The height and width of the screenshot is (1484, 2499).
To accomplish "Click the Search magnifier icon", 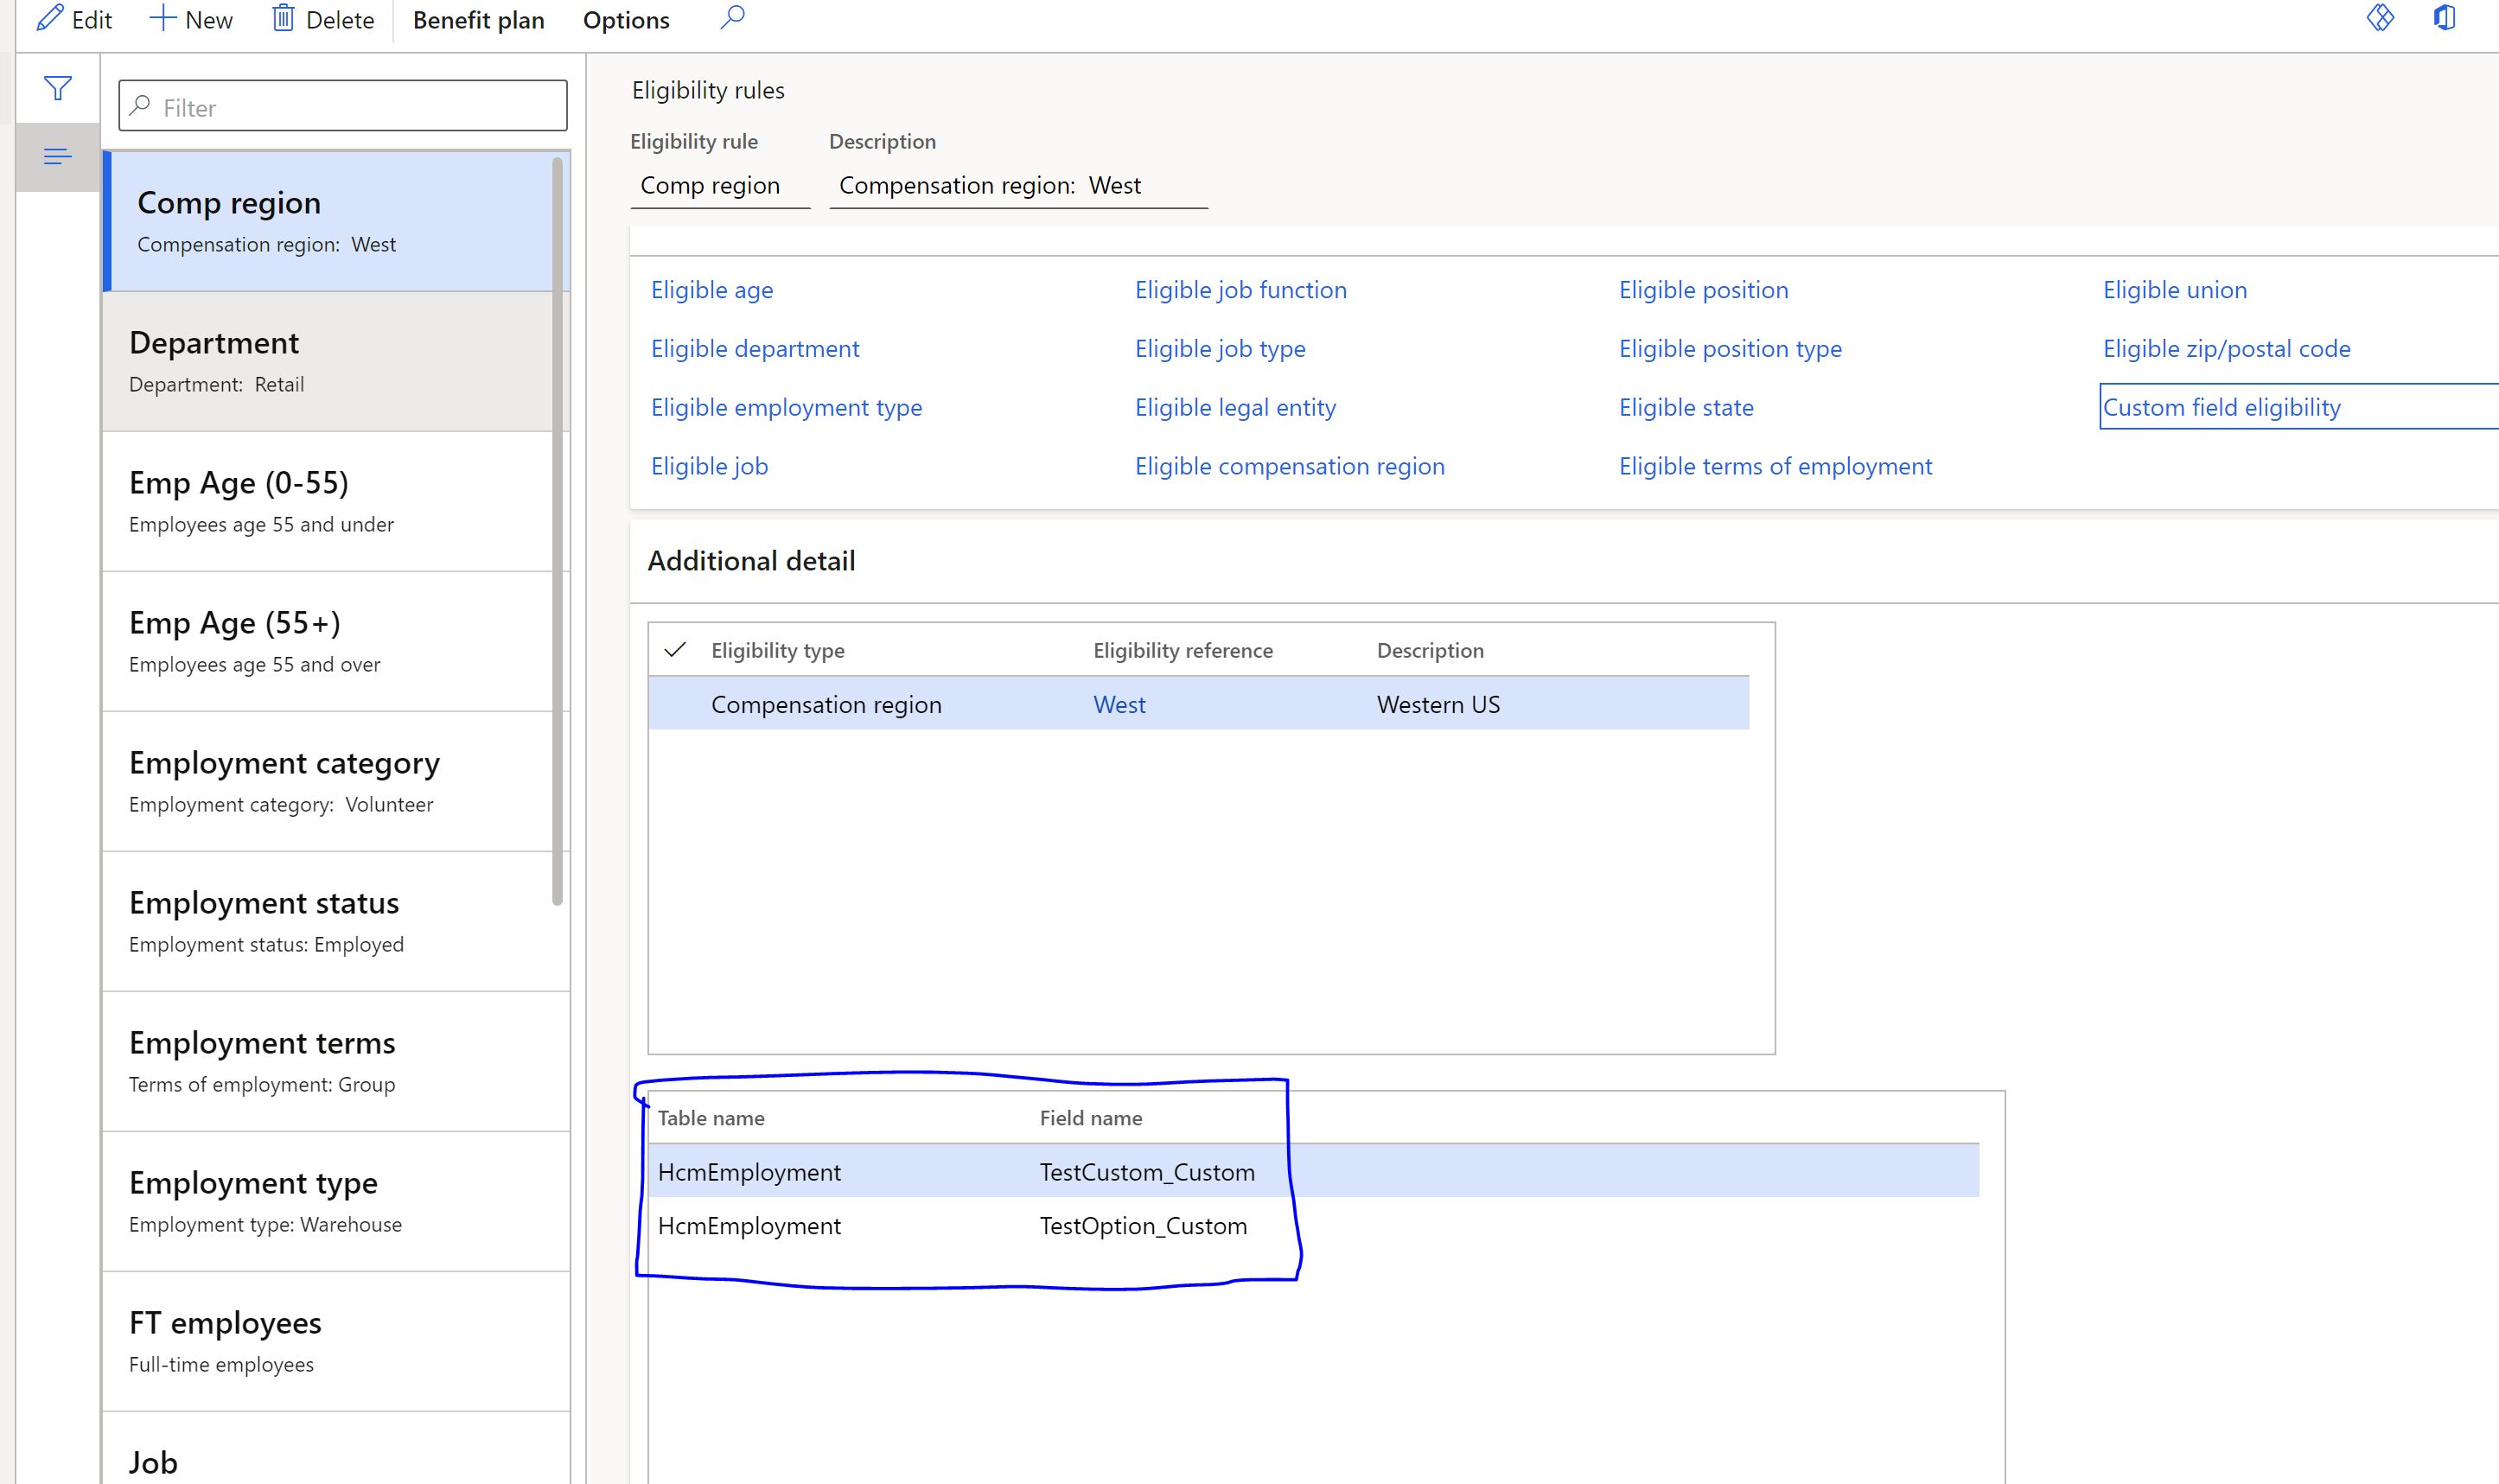I will [x=733, y=19].
